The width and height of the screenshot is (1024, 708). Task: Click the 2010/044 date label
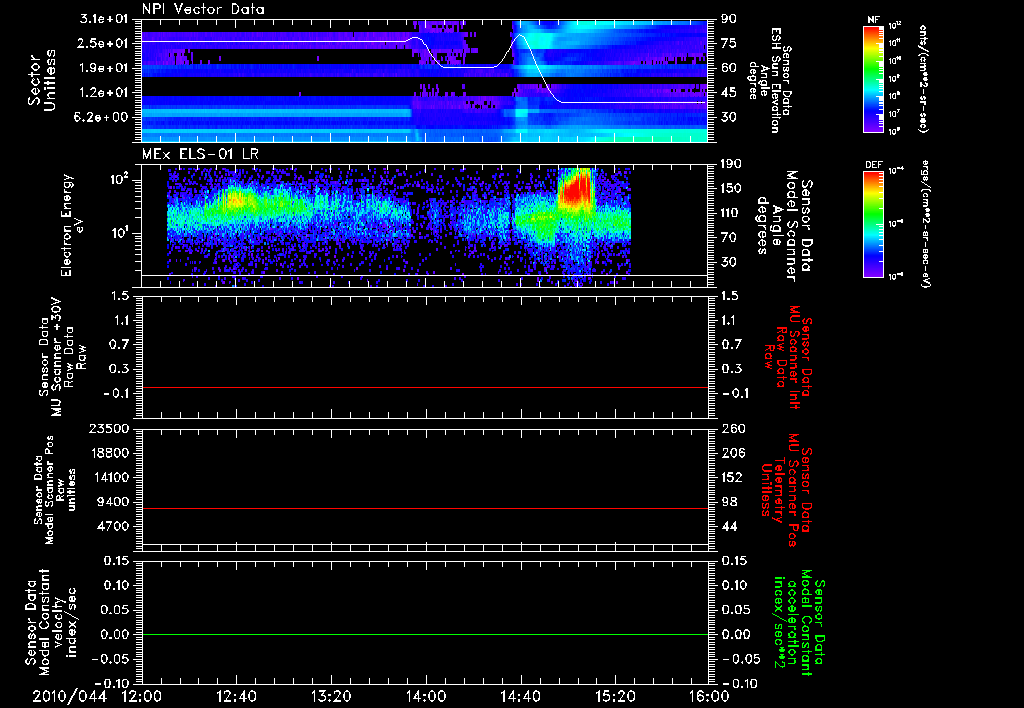pyautogui.click(x=69, y=696)
